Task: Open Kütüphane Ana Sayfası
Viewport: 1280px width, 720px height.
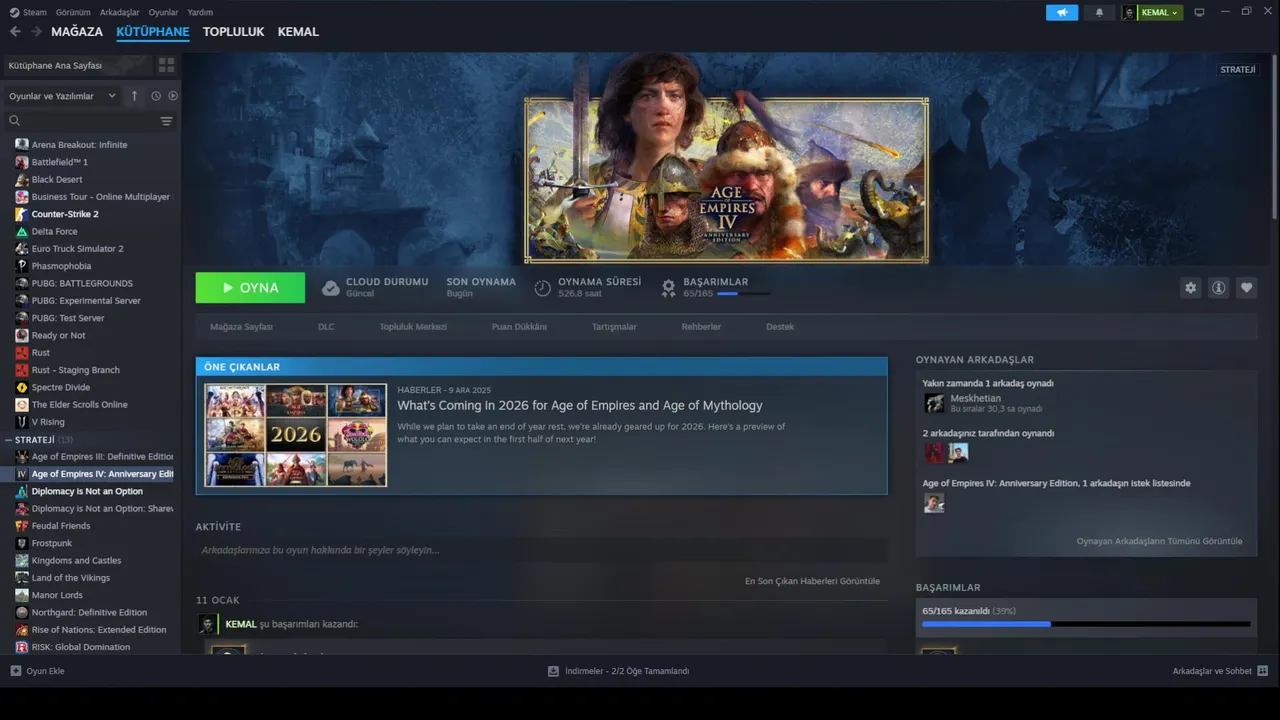Action: [x=77, y=65]
